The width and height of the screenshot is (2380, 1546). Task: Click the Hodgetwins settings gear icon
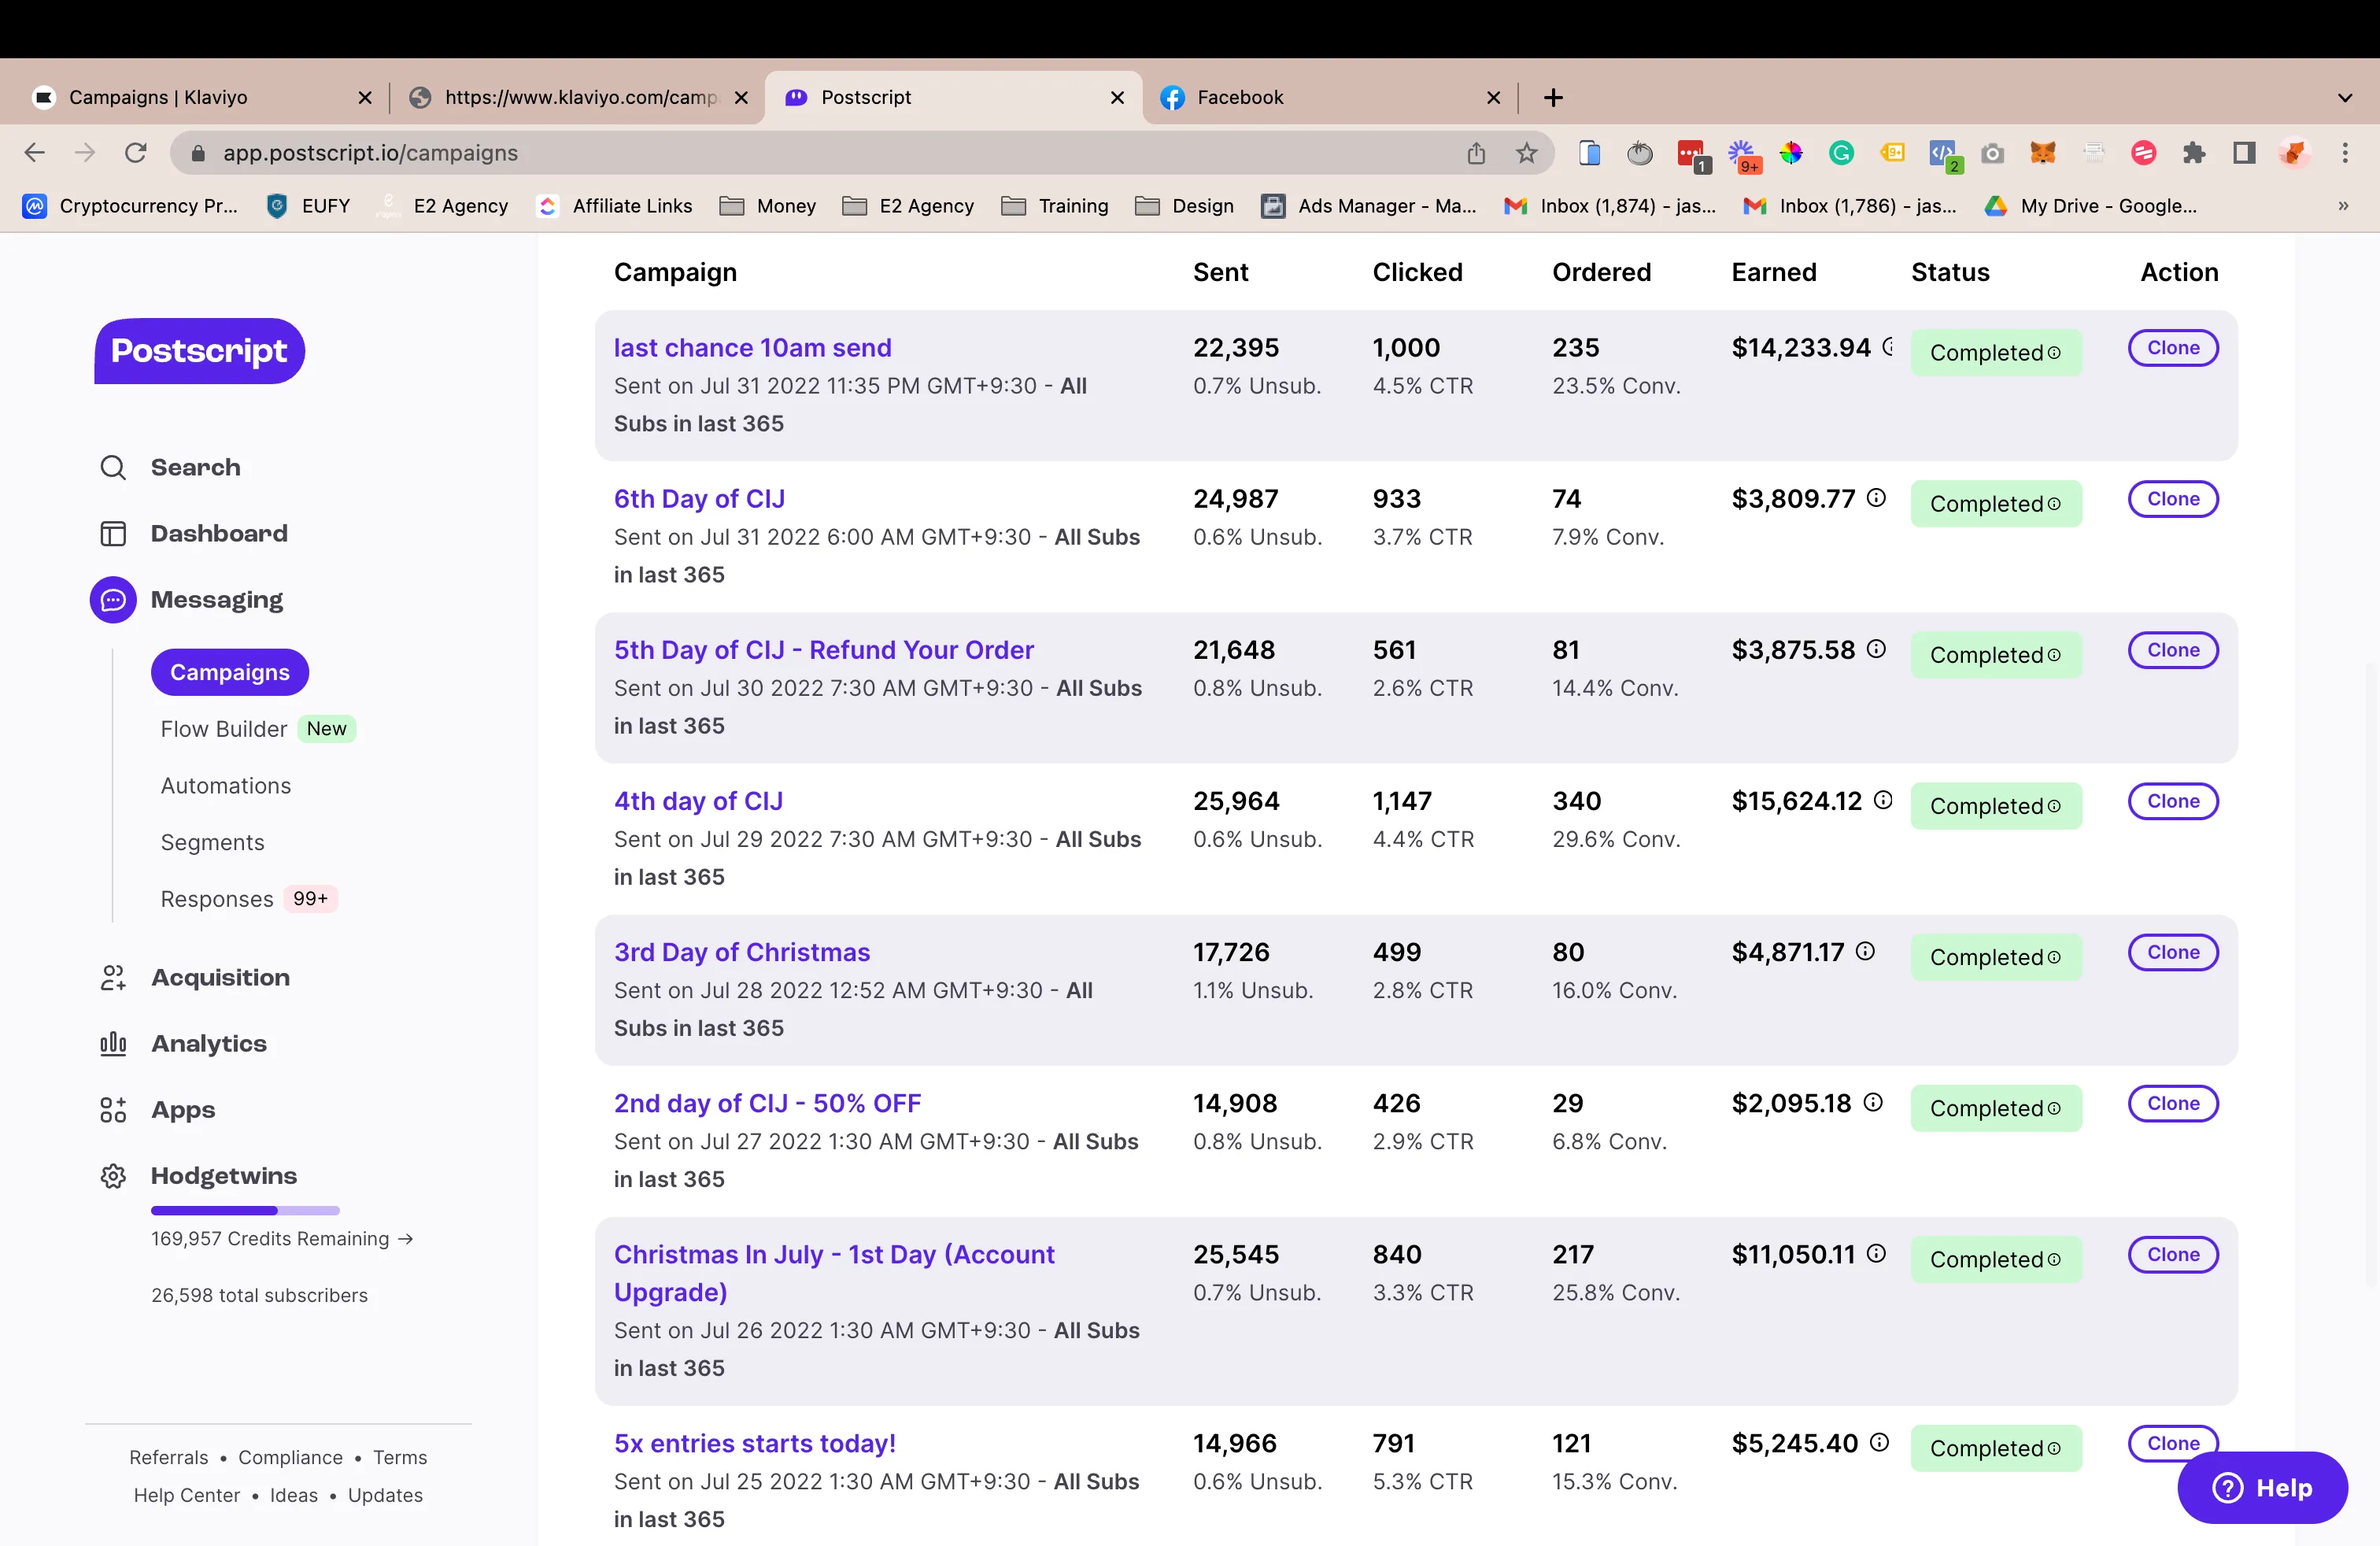click(113, 1176)
